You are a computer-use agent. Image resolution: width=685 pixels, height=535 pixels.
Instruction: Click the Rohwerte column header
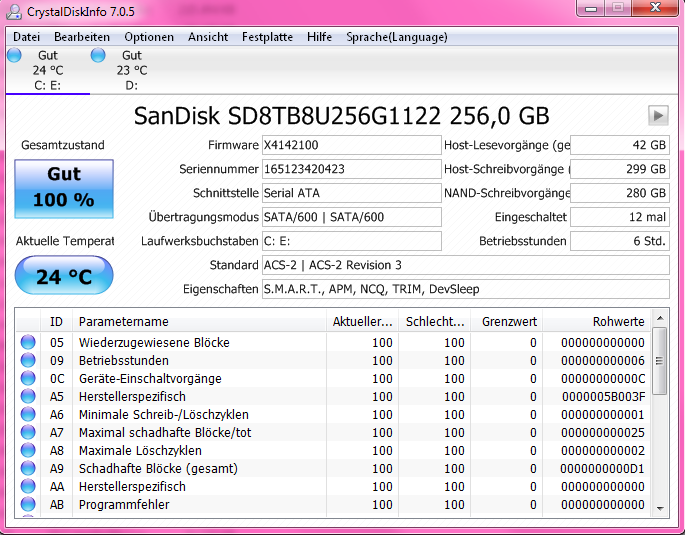[597, 321]
